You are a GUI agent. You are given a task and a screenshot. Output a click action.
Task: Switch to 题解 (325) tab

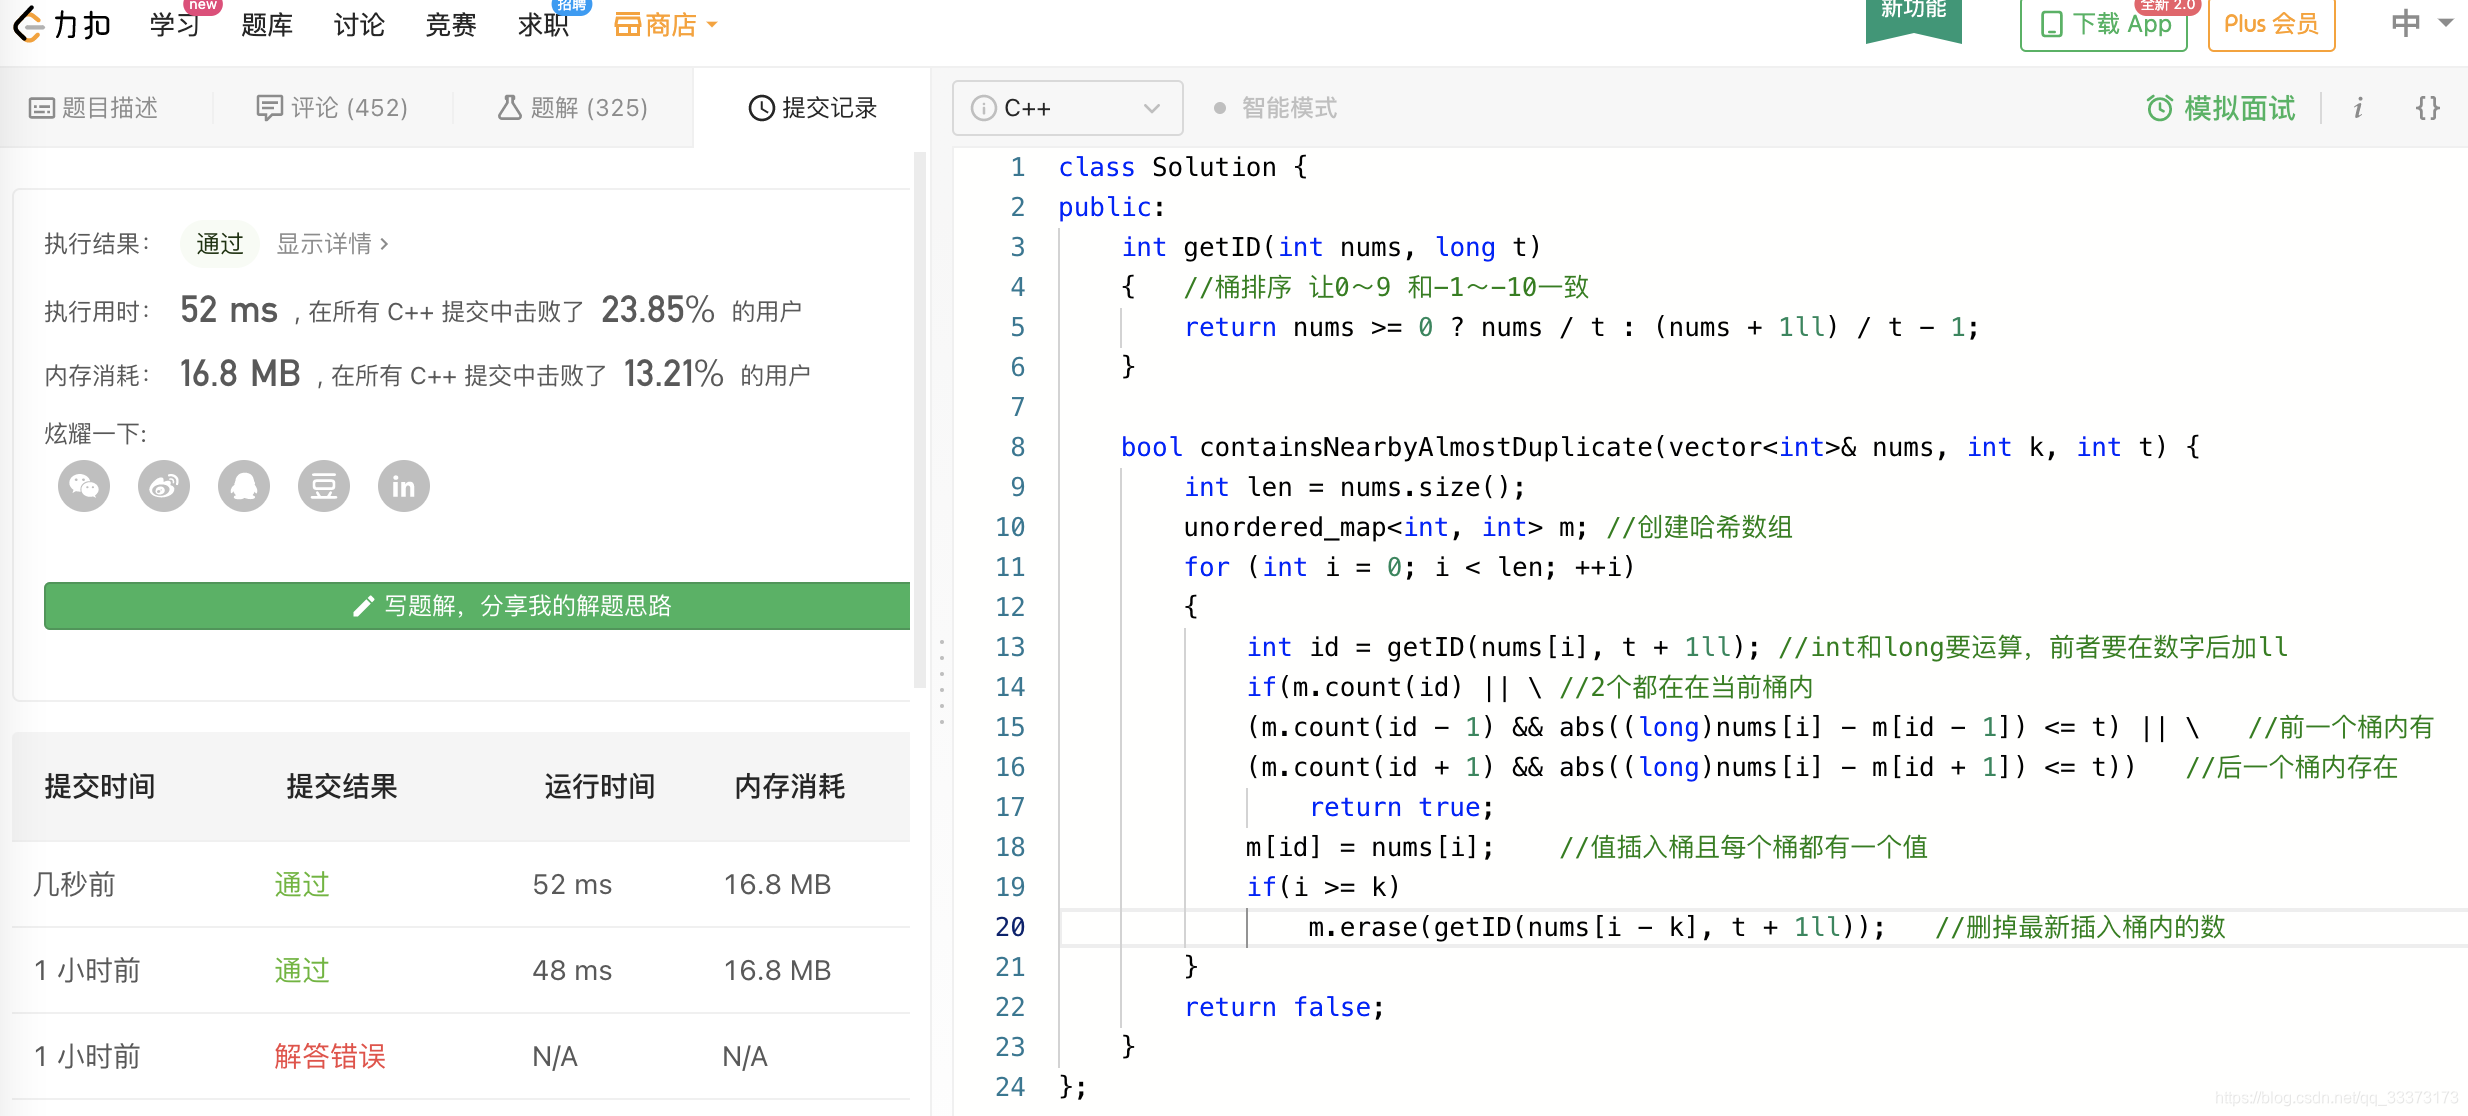(x=572, y=108)
